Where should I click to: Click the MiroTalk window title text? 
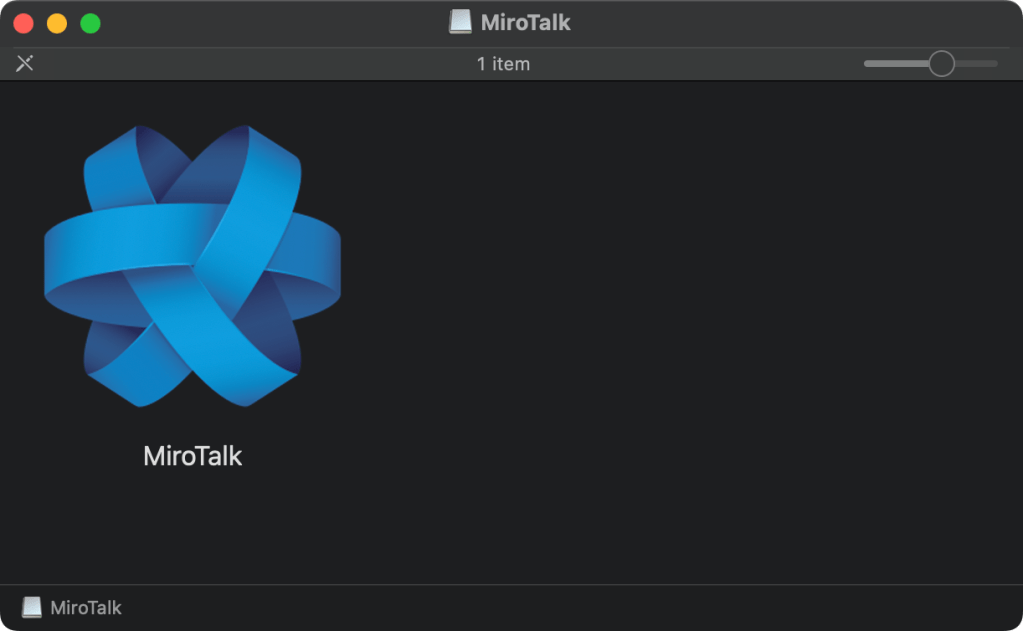point(525,22)
